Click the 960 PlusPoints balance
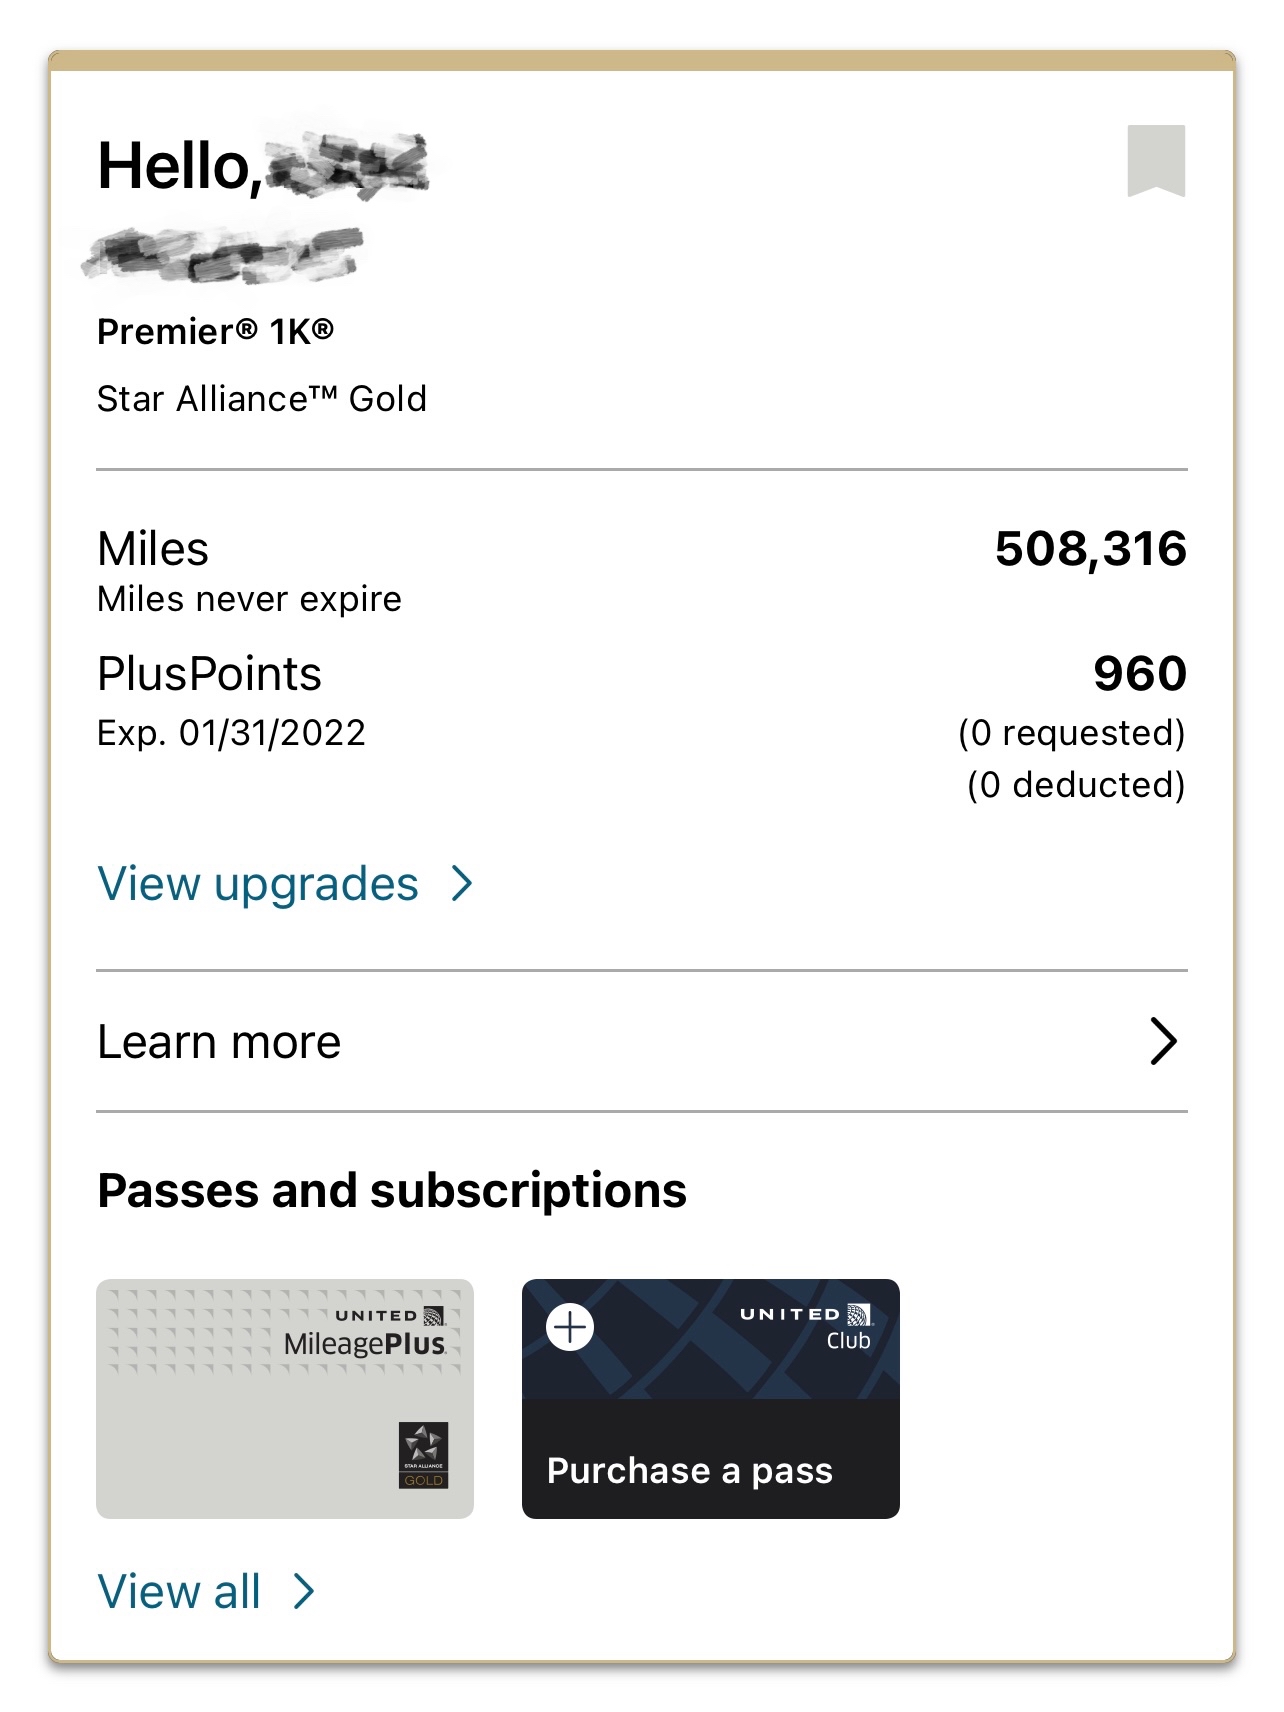Image resolution: width=1284 pixels, height=1712 pixels. (x=1140, y=673)
